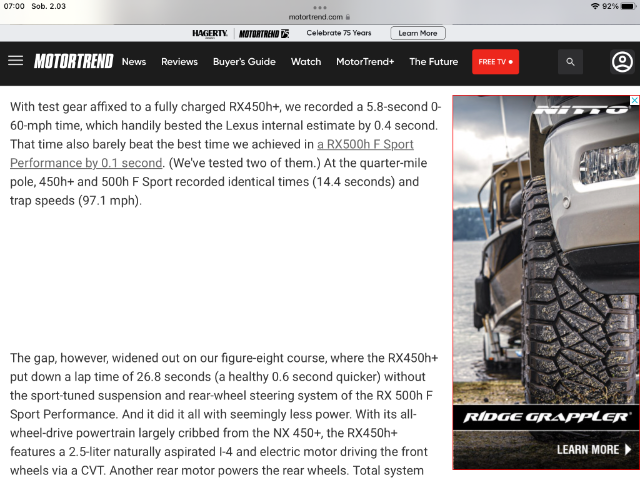
Task: Tap the 07:00 clock in status bar
Action: tap(14, 6)
